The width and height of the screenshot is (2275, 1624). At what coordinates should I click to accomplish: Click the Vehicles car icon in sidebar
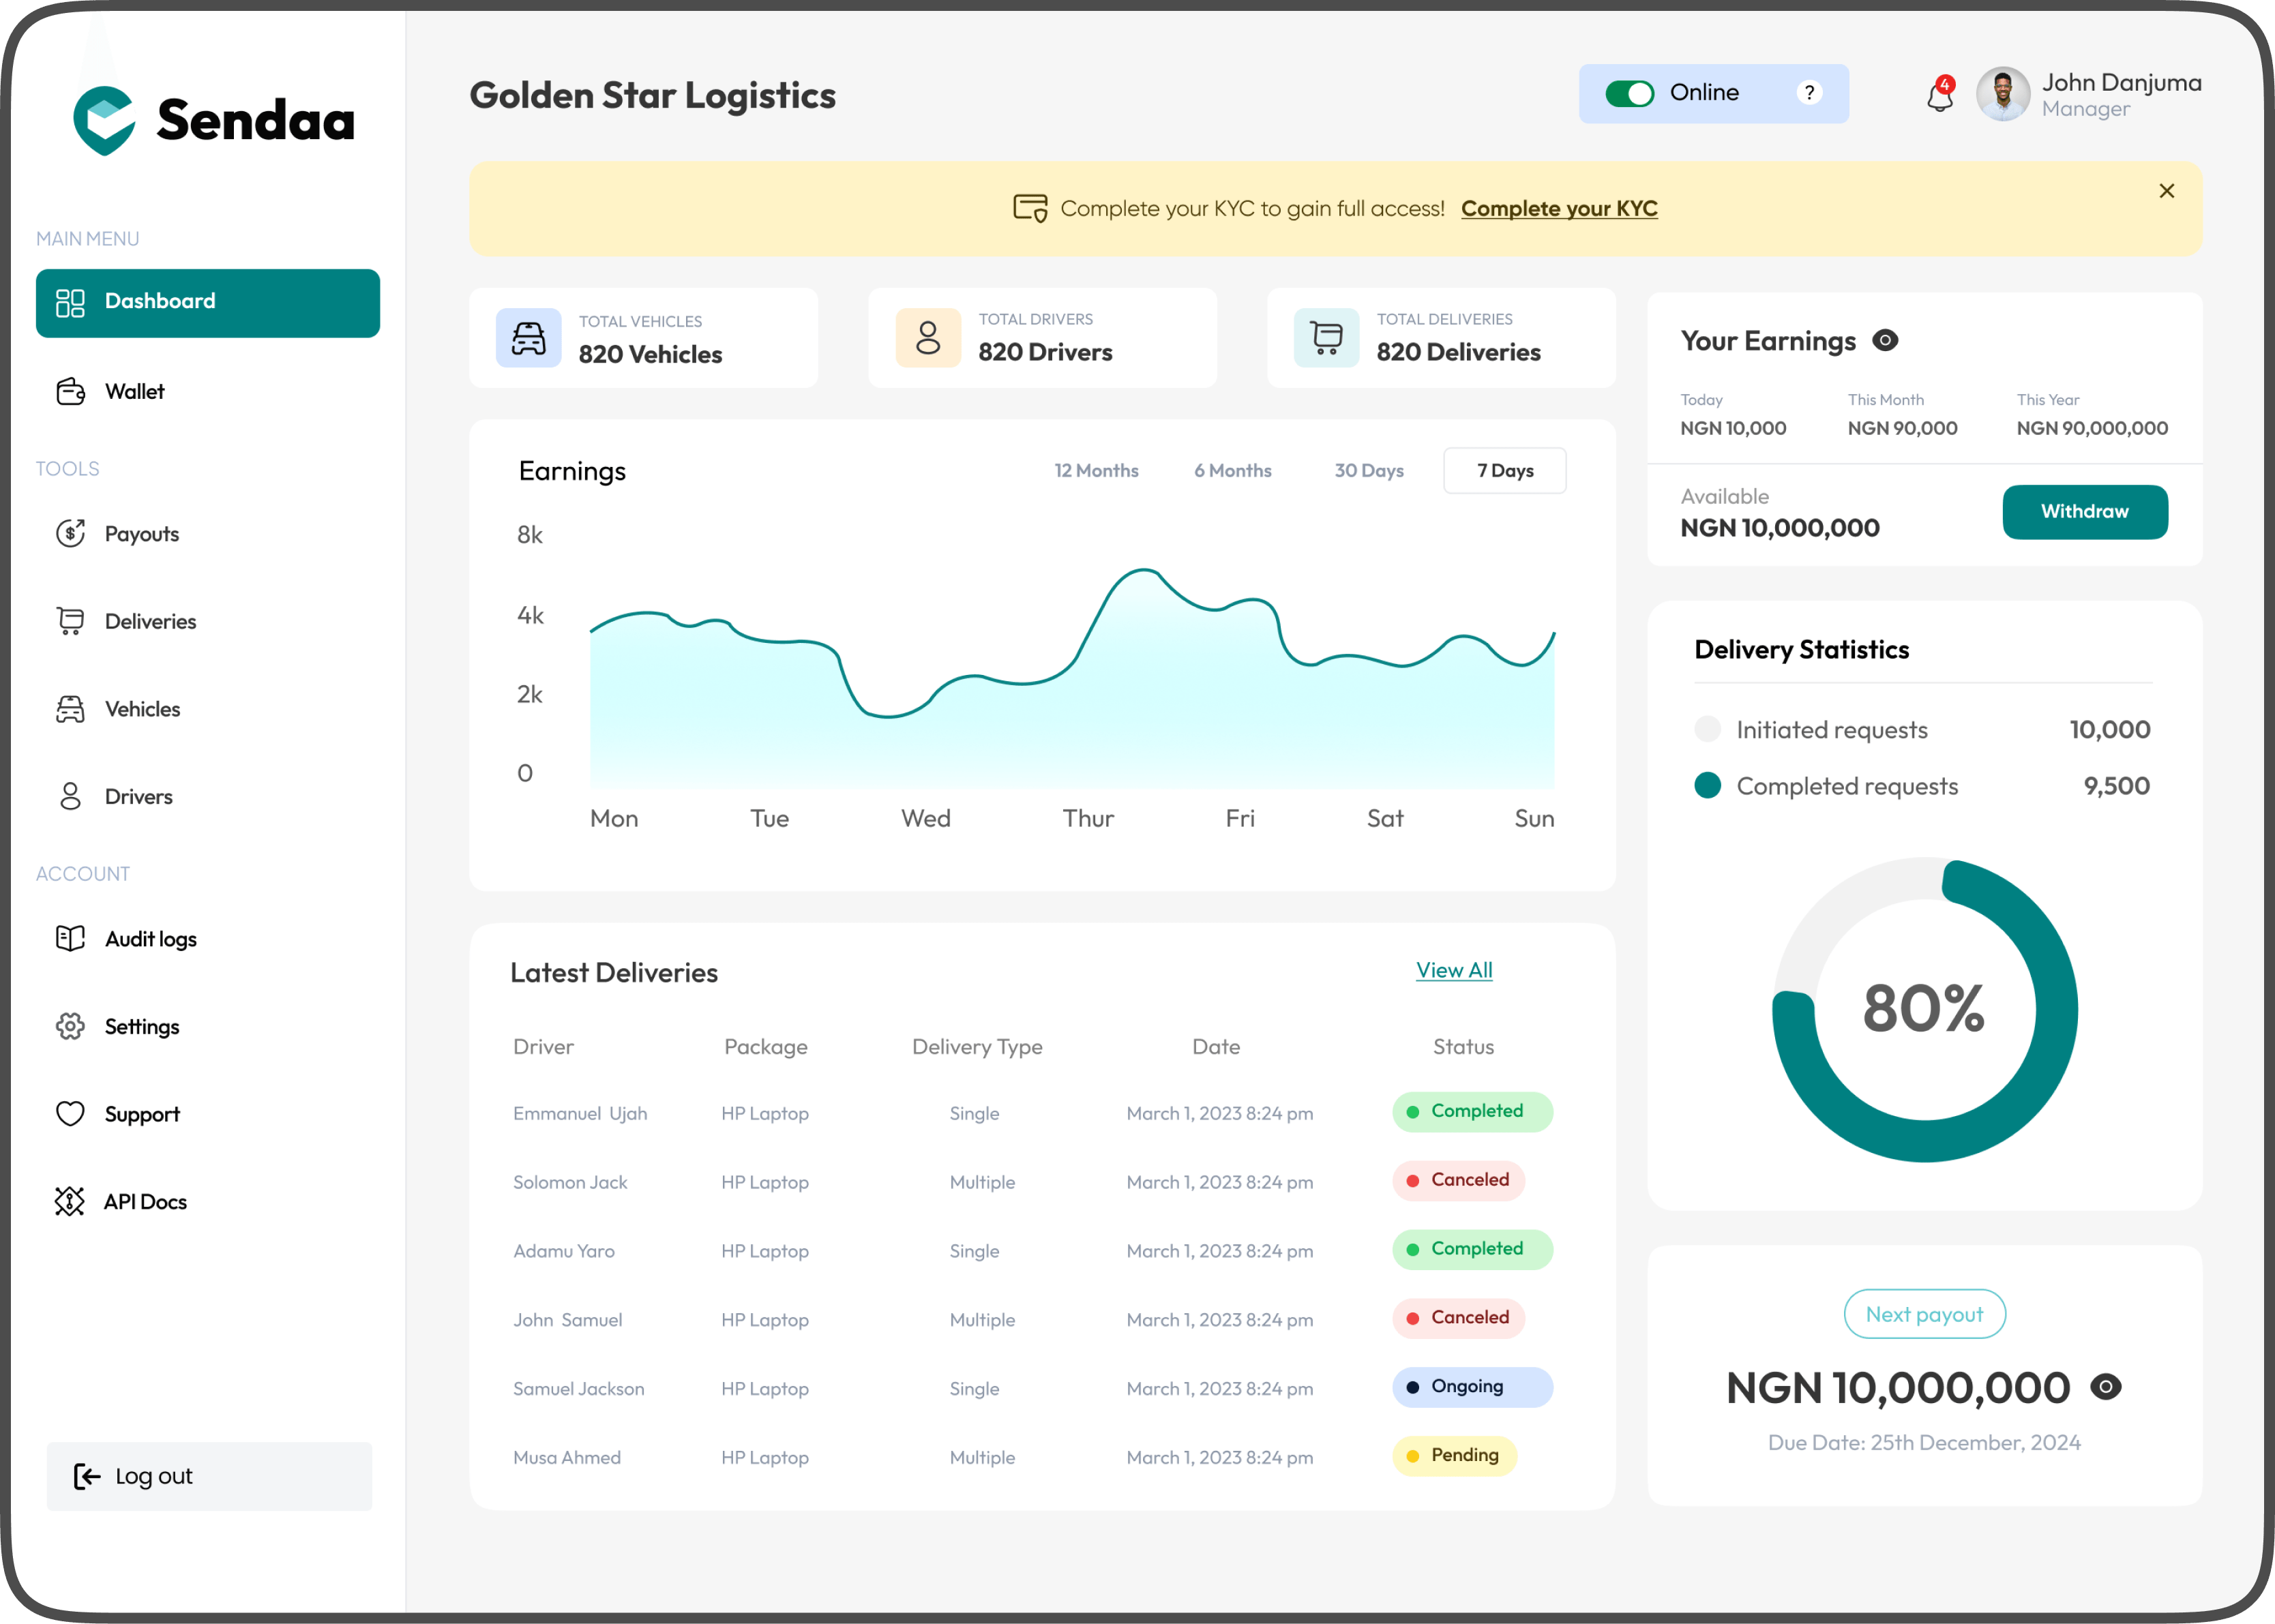pyautogui.click(x=70, y=709)
